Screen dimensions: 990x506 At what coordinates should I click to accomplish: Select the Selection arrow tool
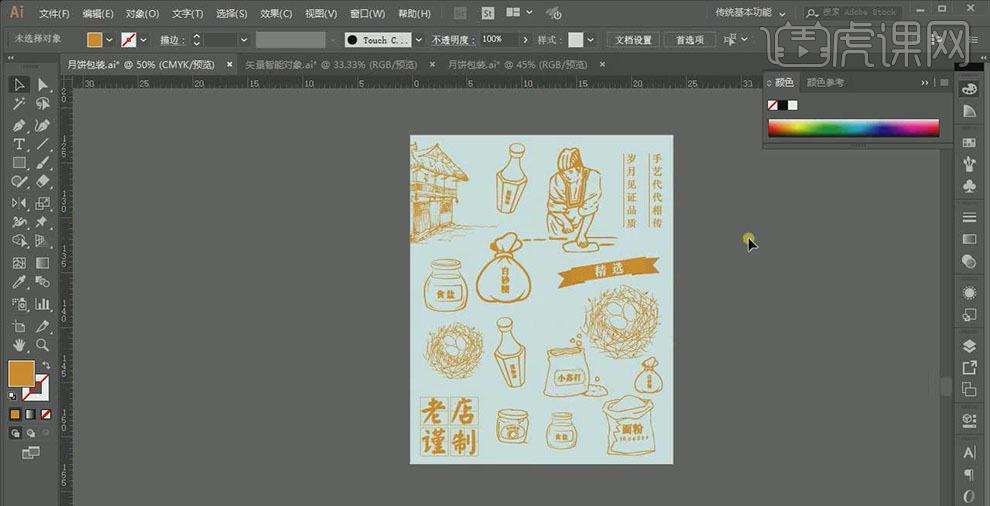(x=19, y=85)
